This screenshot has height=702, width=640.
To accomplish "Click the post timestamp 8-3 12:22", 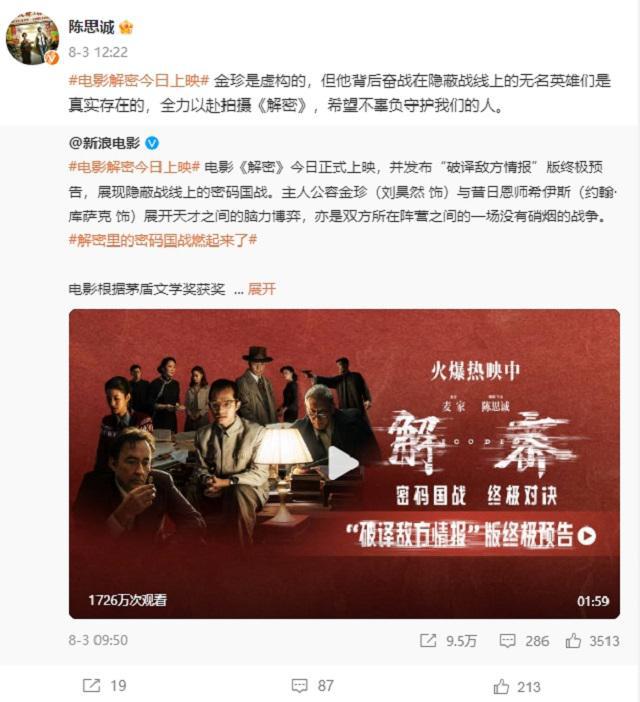I will click(x=98, y=52).
